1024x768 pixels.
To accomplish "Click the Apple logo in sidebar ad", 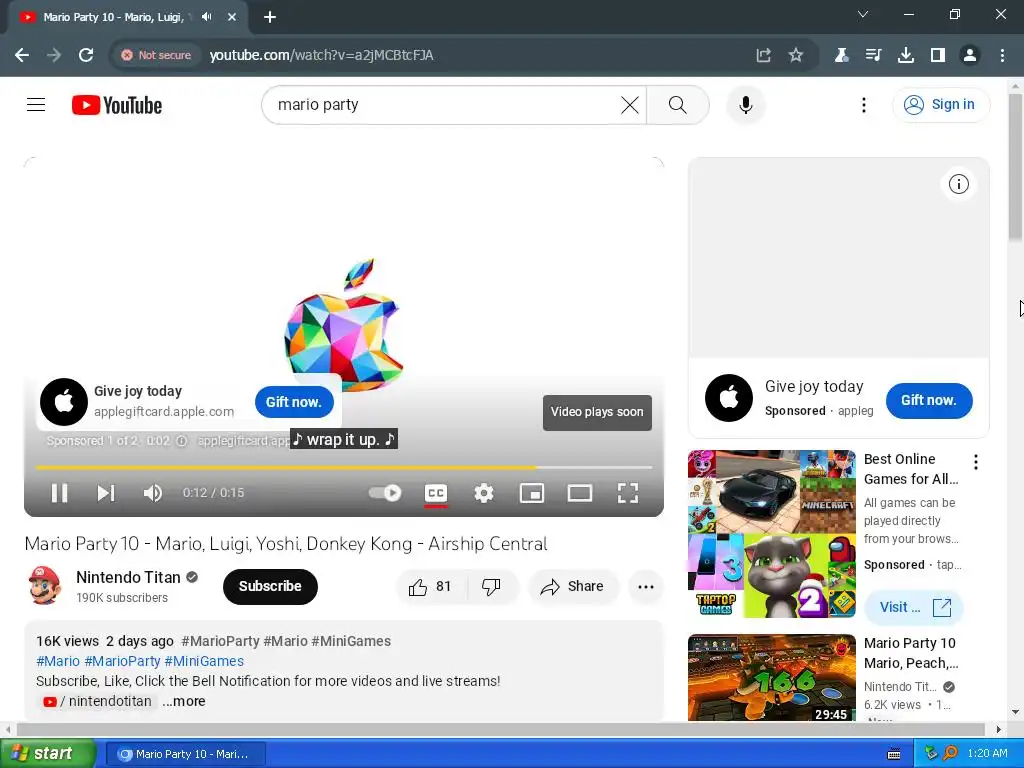I will point(729,398).
